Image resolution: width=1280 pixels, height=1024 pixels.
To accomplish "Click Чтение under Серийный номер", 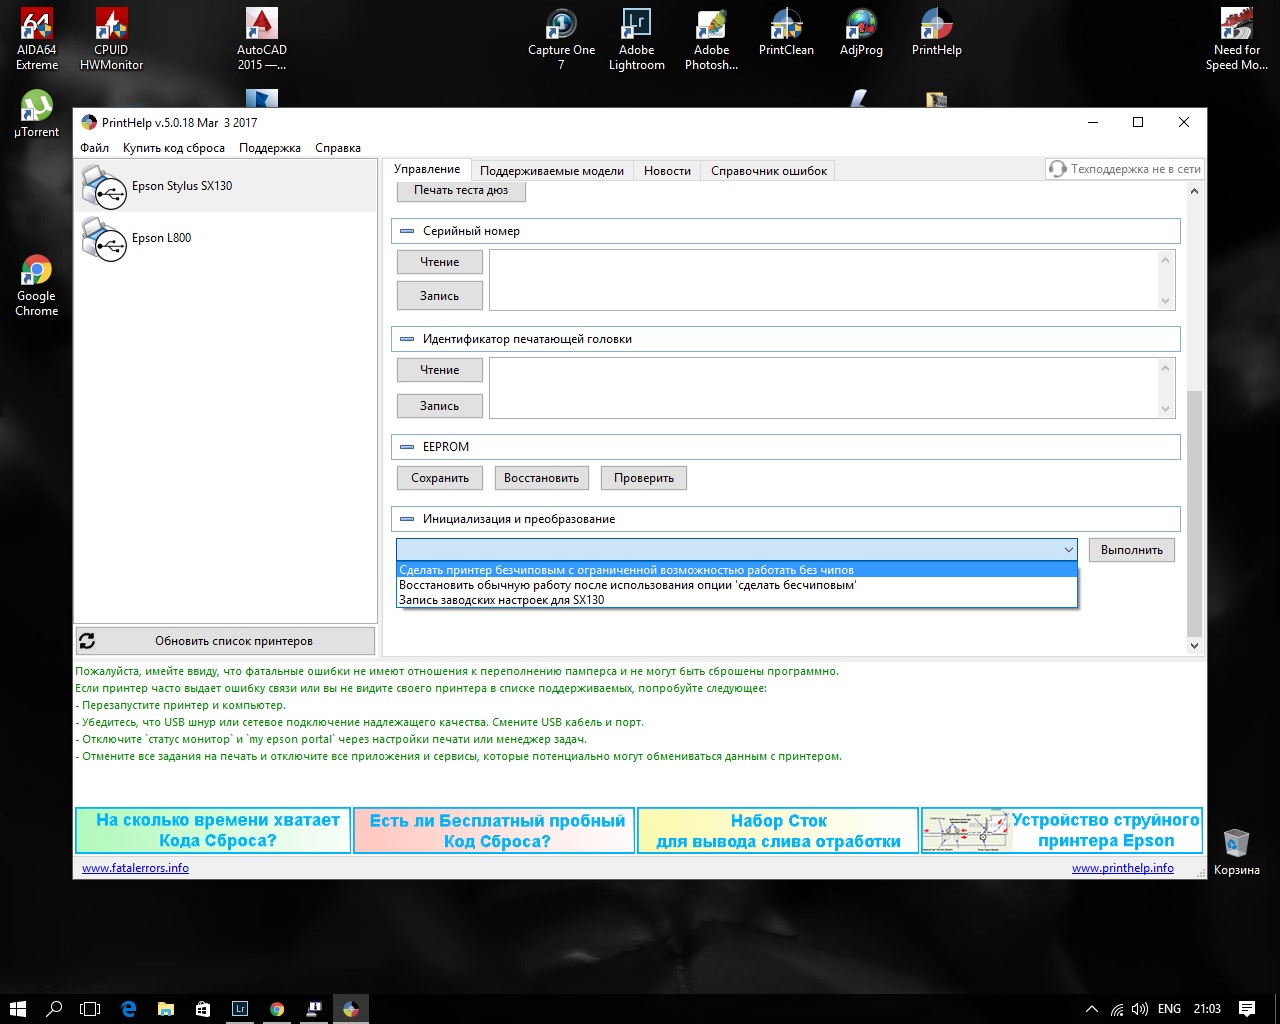I will [x=440, y=262].
